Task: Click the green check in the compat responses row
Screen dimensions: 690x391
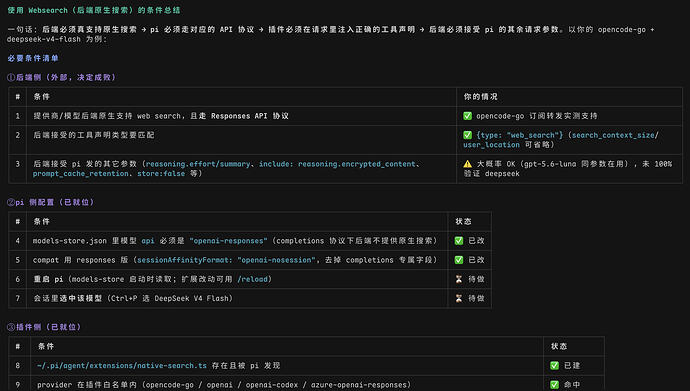Action: [459, 260]
